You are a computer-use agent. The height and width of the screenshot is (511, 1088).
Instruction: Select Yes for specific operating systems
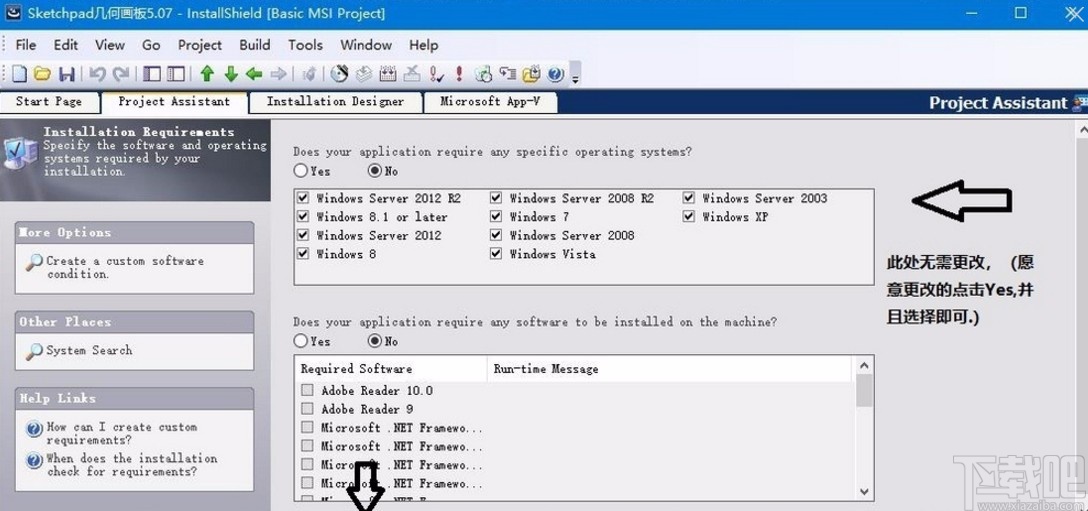click(300, 170)
